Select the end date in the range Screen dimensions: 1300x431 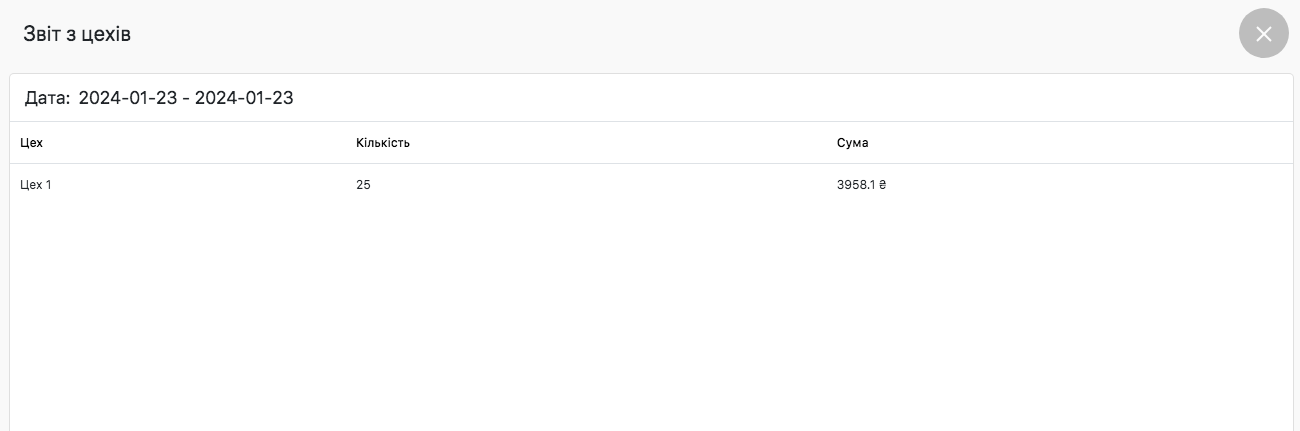(x=244, y=98)
